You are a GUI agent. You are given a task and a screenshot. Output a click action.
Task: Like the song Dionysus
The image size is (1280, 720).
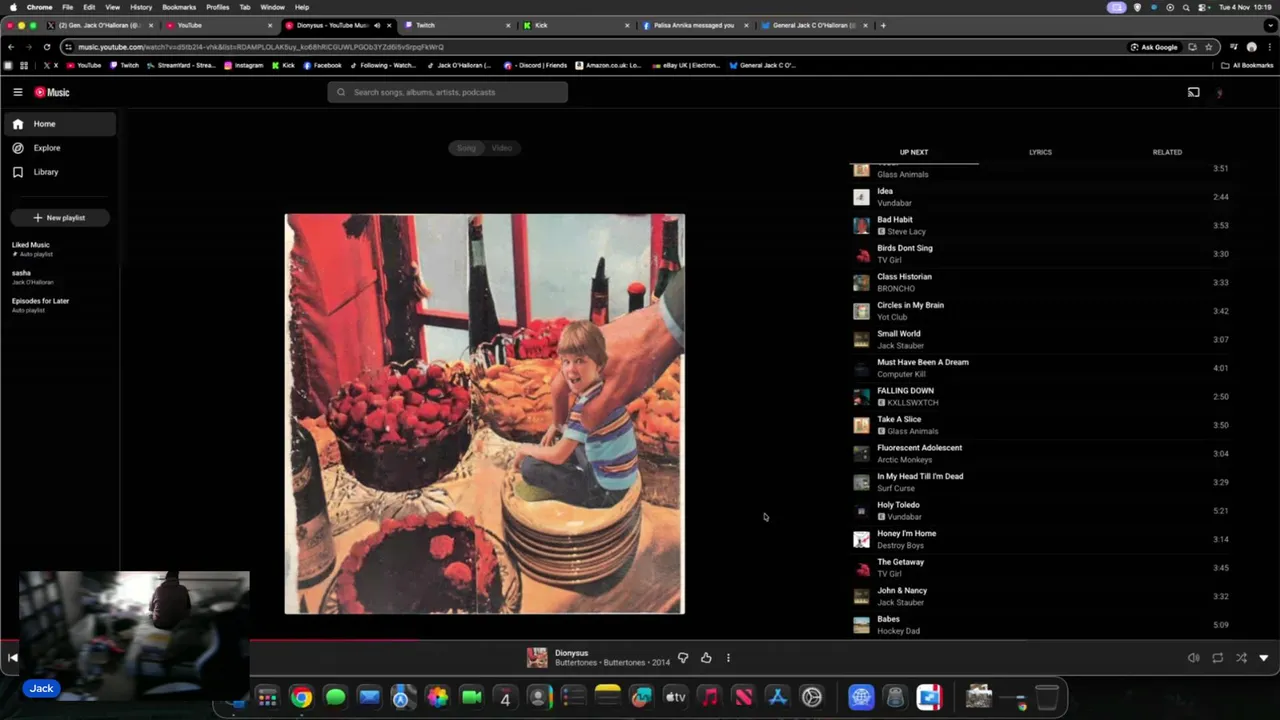coord(706,658)
